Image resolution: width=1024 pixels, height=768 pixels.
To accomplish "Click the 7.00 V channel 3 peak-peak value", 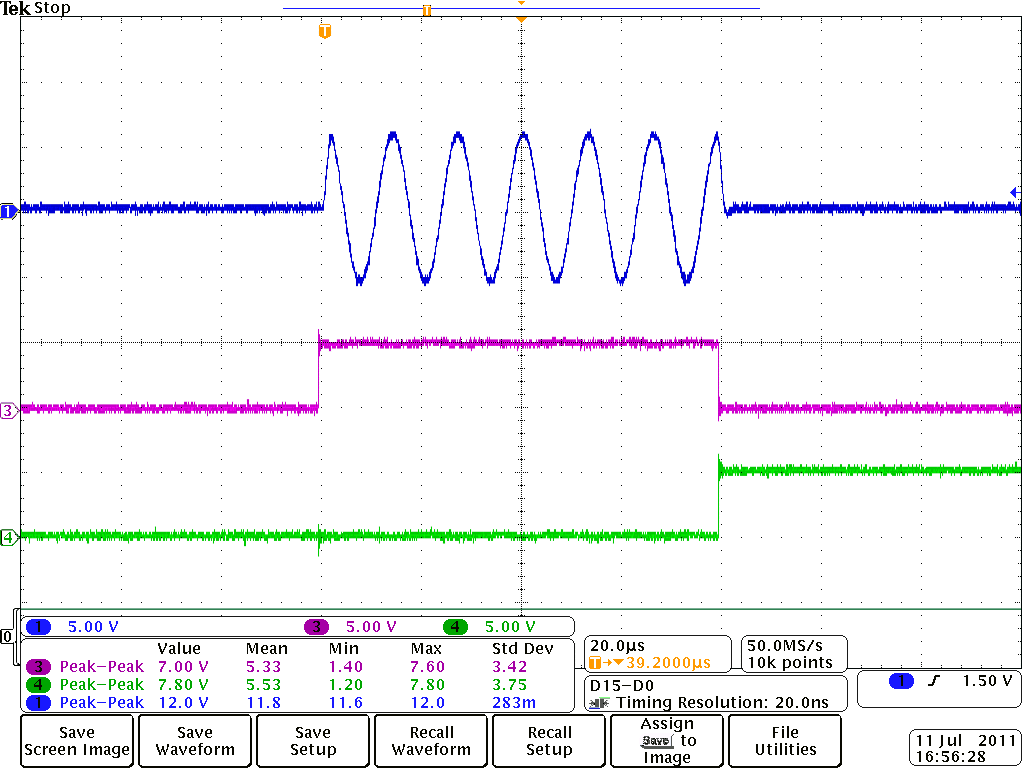I will point(183,667).
